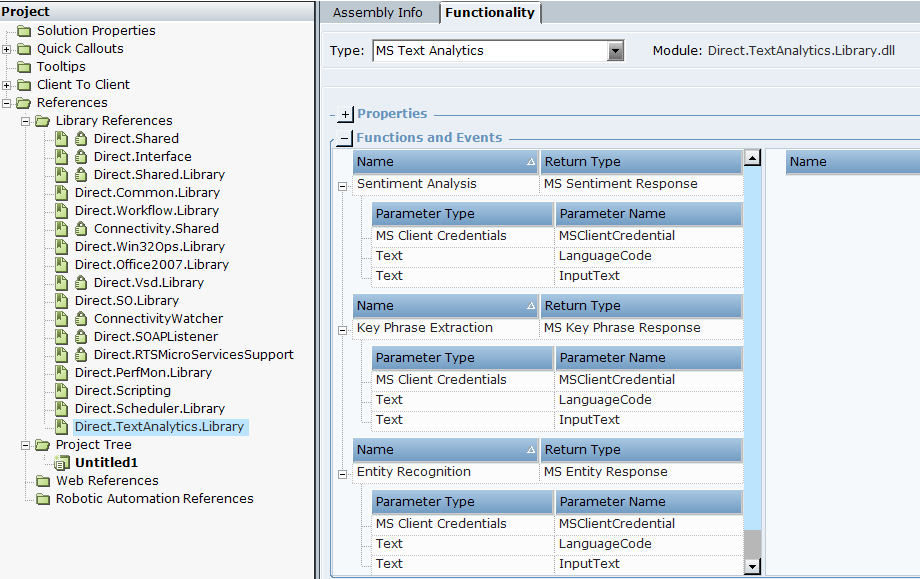Click the Direct.TextAnalytics.Library file icon
This screenshot has height=579, width=920.
tap(62, 427)
